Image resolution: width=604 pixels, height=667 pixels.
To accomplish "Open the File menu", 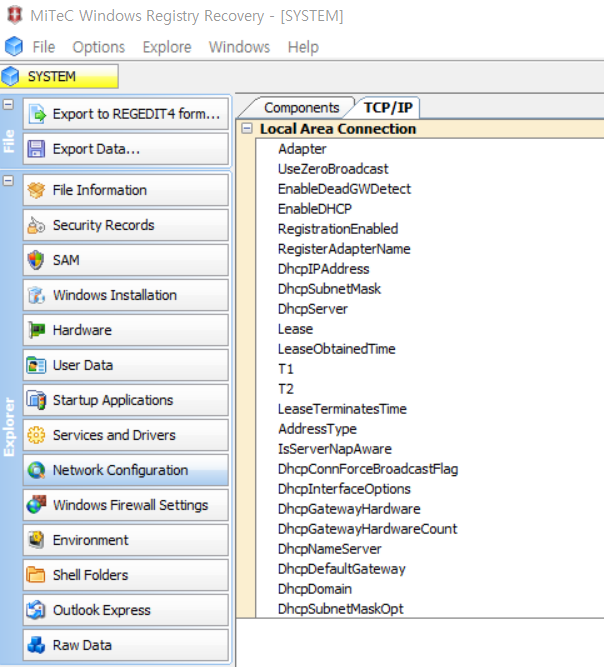I will 44,47.
